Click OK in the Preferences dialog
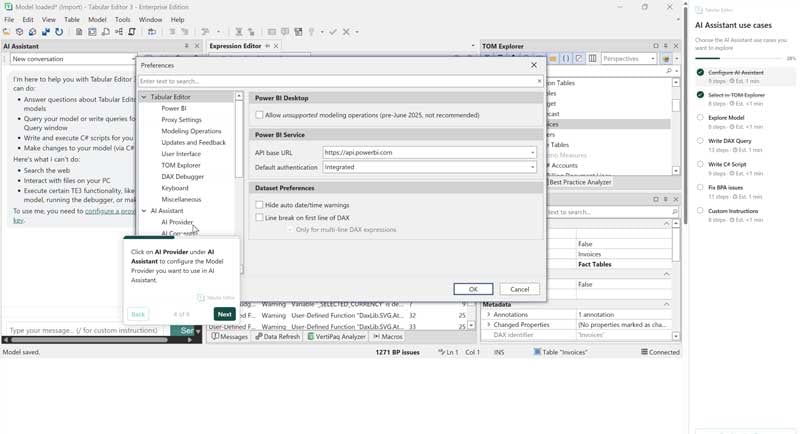This screenshot has height=434, width=800. click(x=473, y=289)
